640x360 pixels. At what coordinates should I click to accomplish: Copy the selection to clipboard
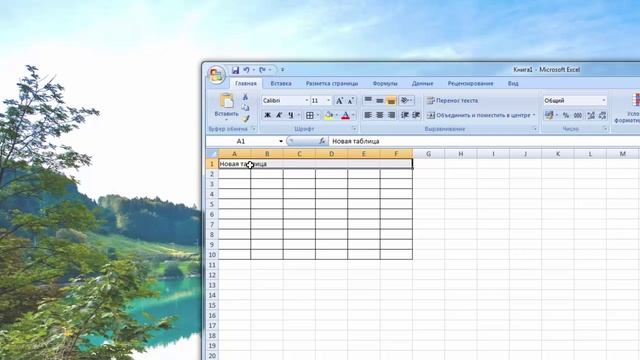coord(245,107)
